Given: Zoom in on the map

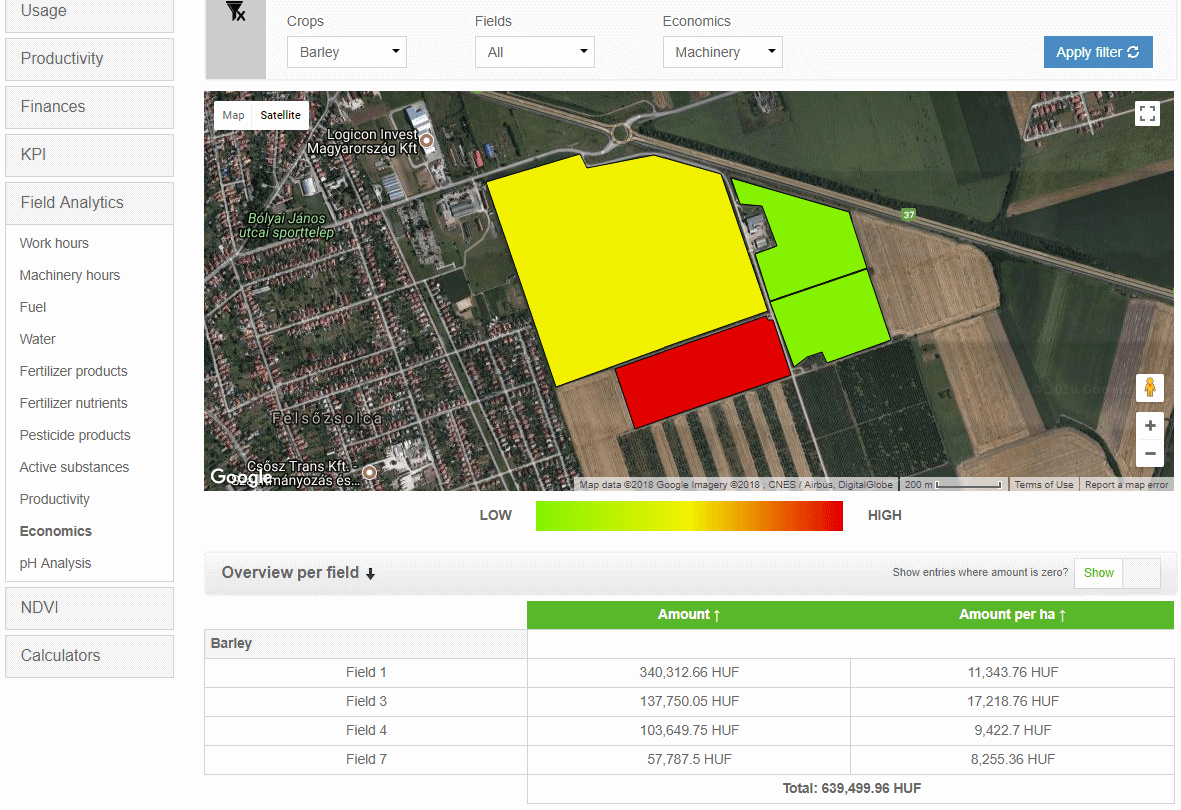Looking at the screenshot, I should point(1150,426).
